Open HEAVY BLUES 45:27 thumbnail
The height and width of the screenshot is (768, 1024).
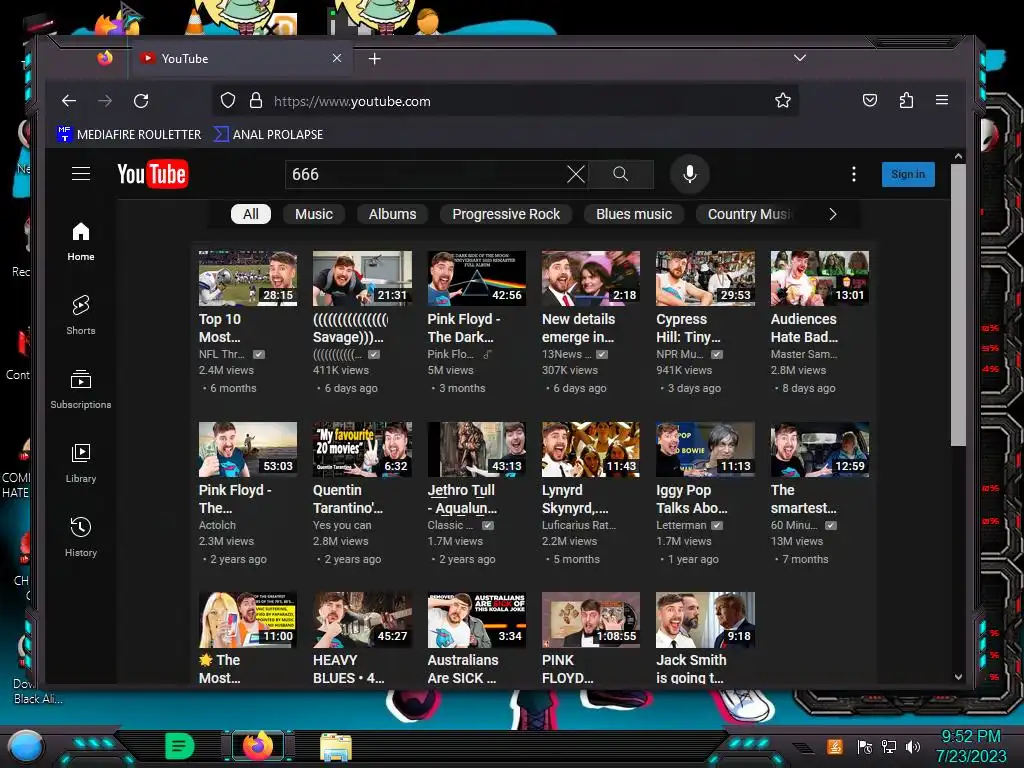click(362, 620)
